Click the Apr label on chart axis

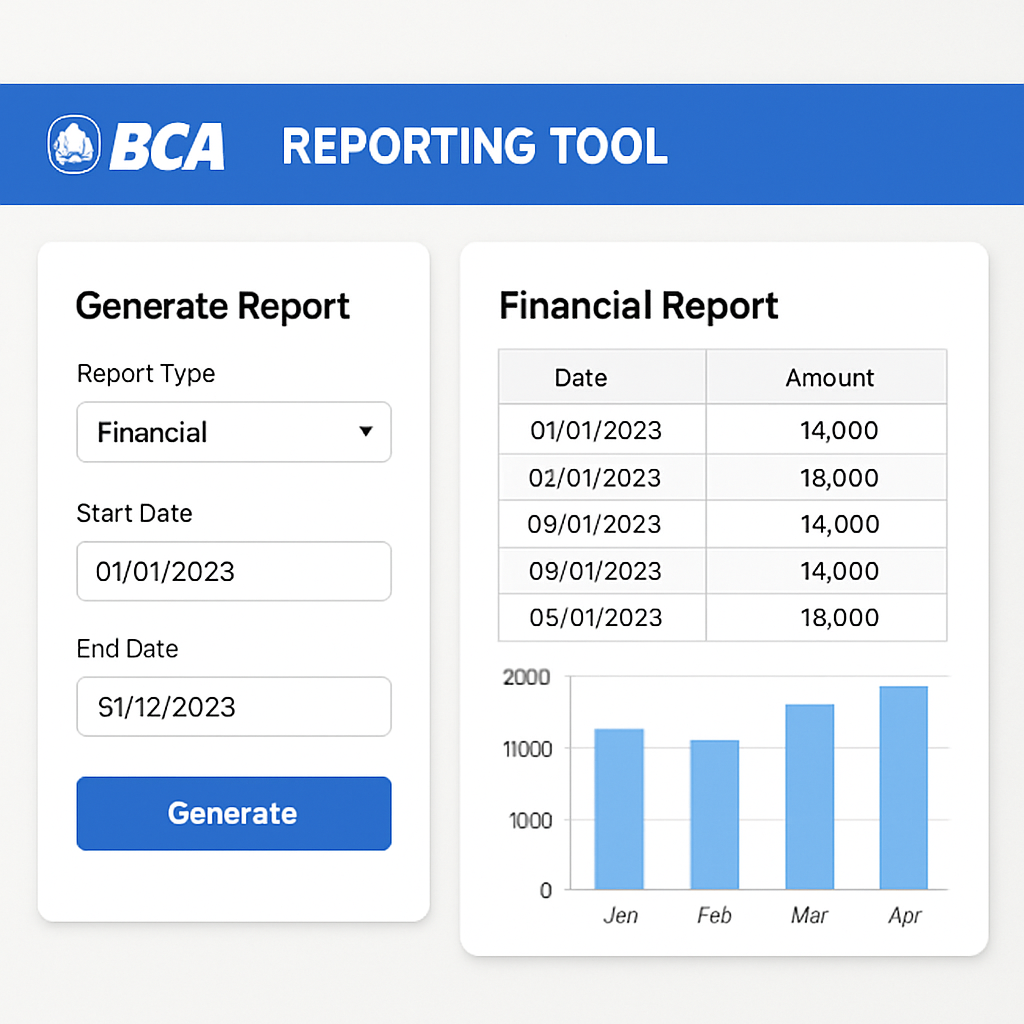[x=904, y=915]
